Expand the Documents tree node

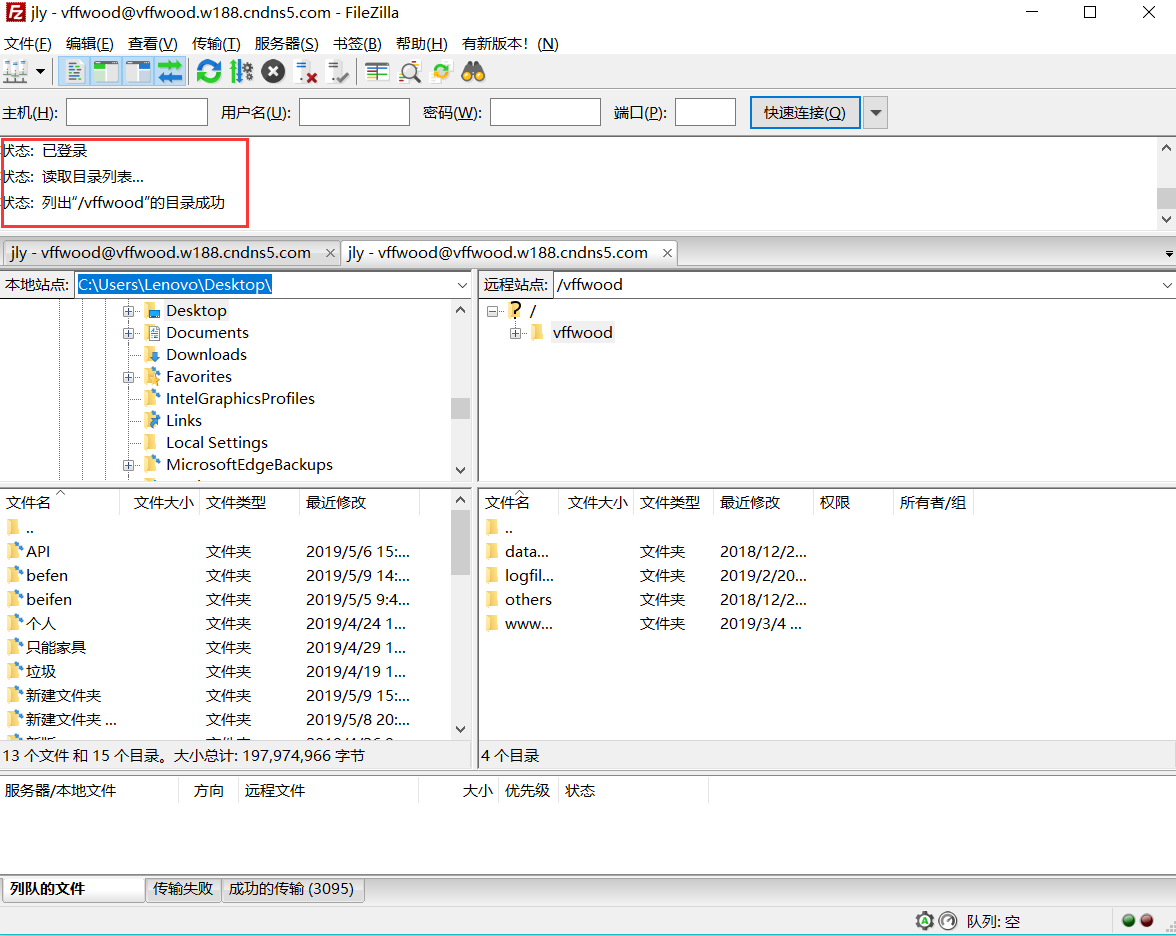(128, 333)
